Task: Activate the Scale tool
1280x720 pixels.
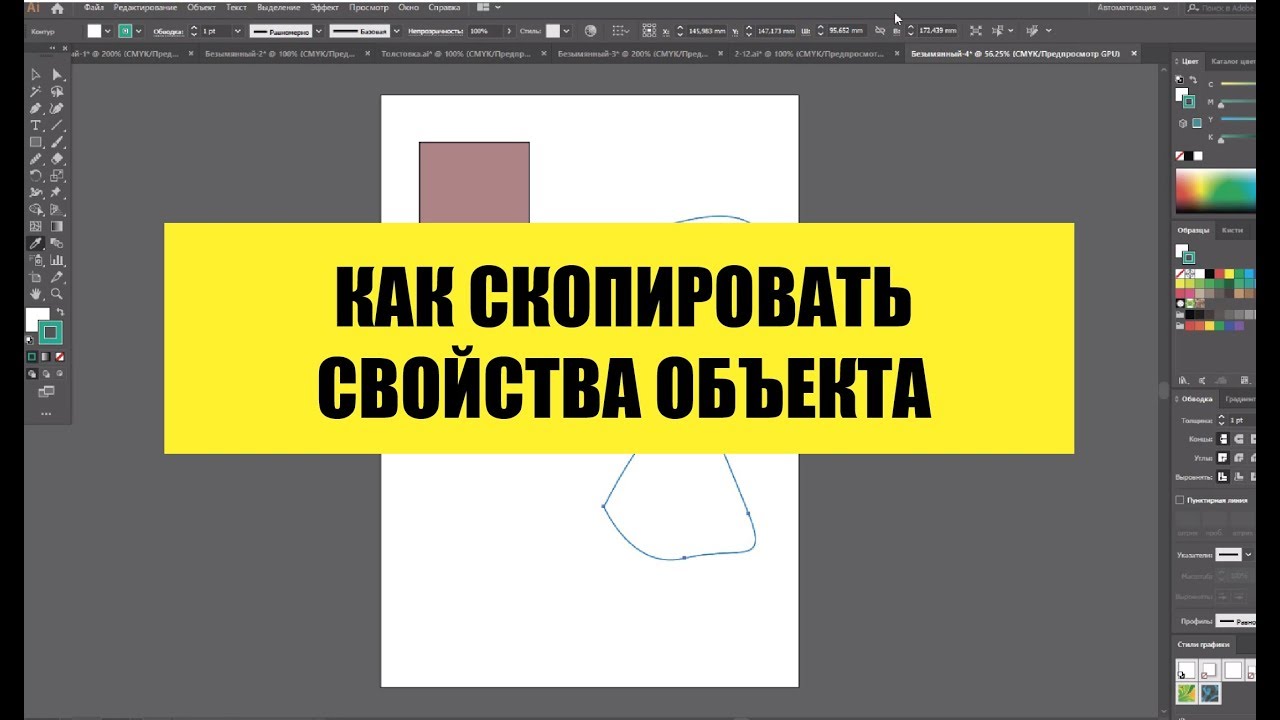Action: pos(57,176)
